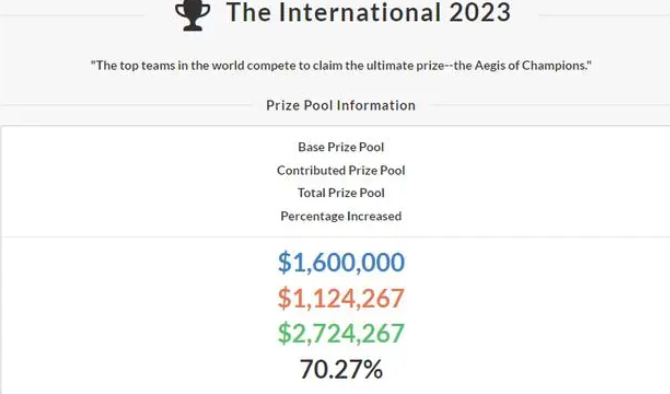Select the Base Prize Pool label
The image size is (670, 394).
(x=341, y=147)
